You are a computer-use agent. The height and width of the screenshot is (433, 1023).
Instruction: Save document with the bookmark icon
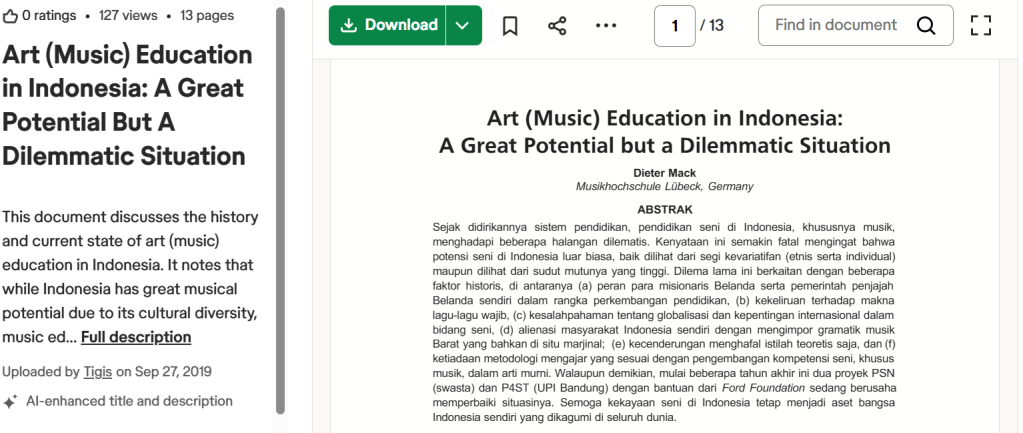510,25
